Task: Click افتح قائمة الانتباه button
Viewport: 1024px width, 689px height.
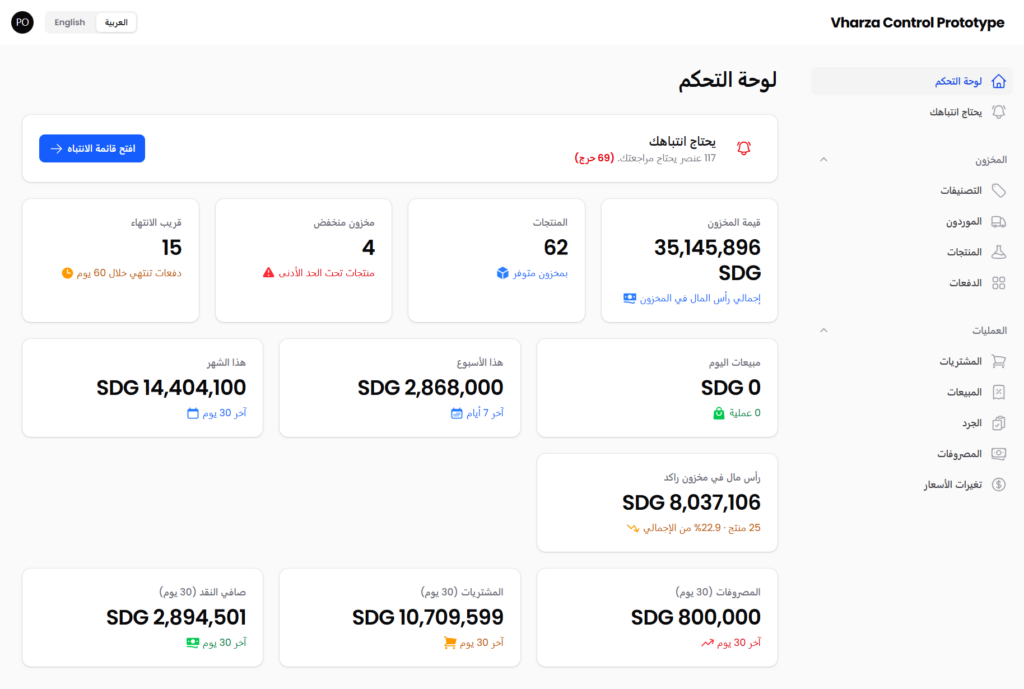Action: [x=92, y=148]
